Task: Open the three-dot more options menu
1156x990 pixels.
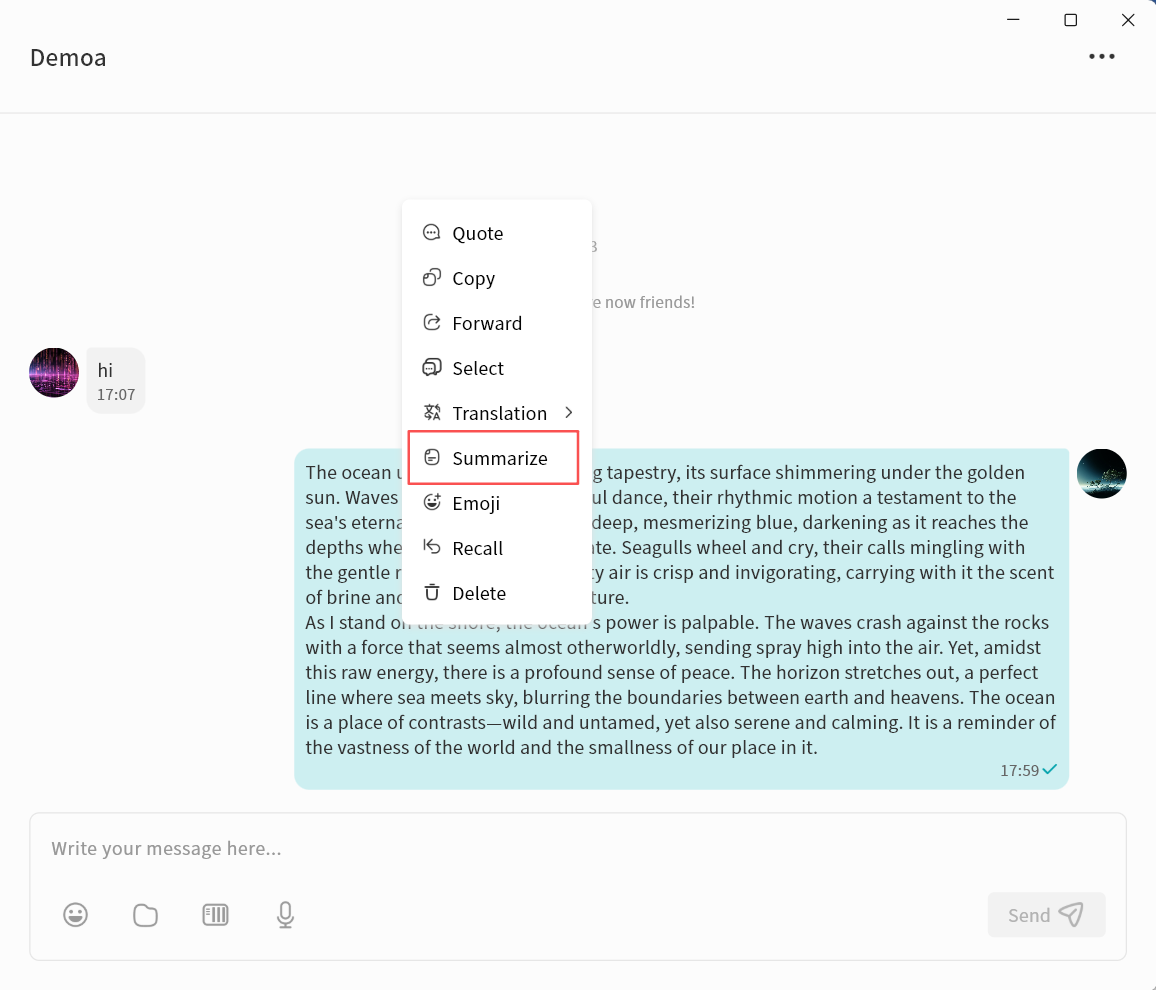Action: click(x=1102, y=57)
